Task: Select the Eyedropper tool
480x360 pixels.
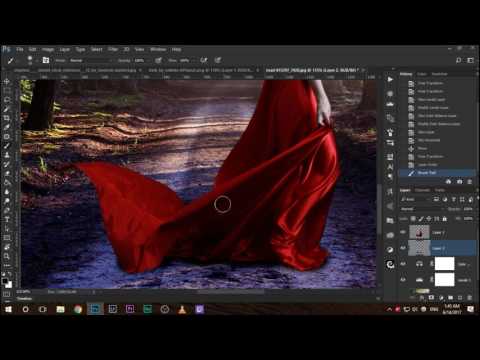Action: (7, 127)
